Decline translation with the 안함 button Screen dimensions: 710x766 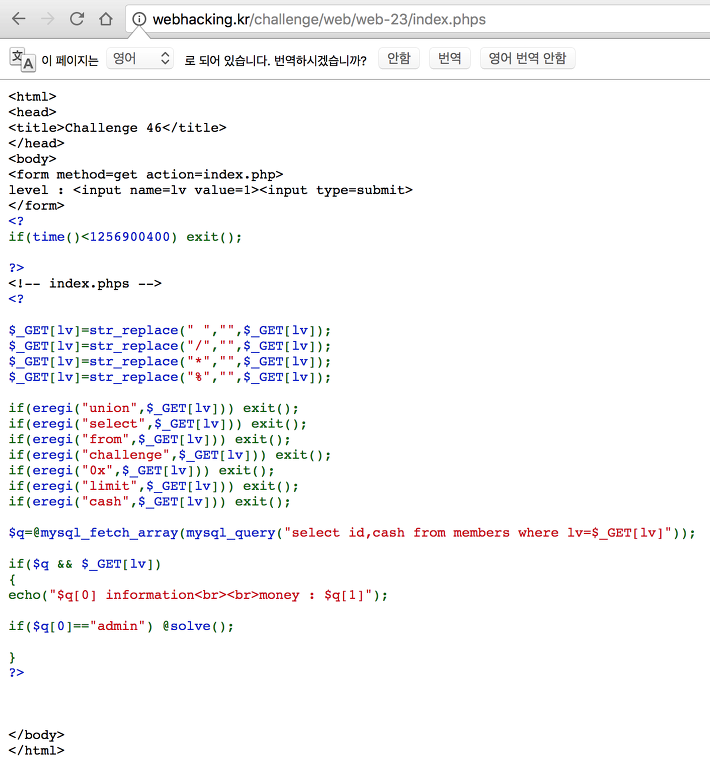click(399, 59)
